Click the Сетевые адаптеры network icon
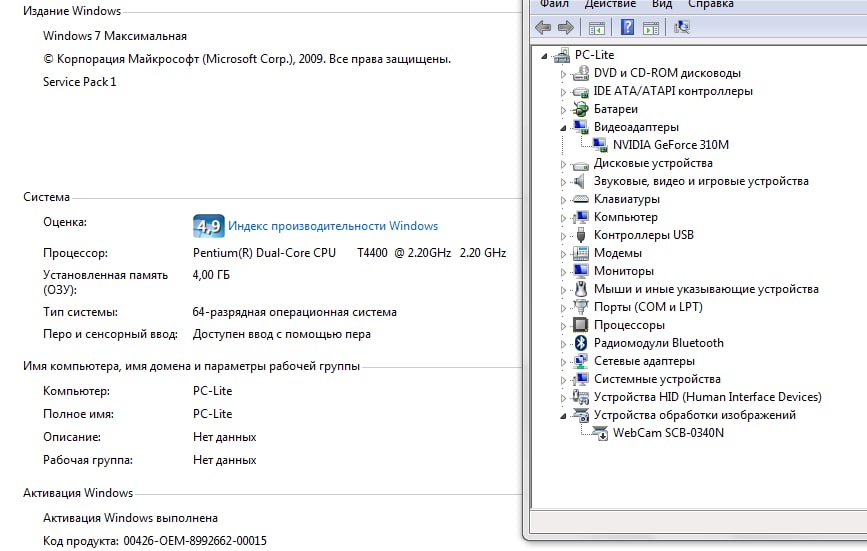Screen dimensions: 867x551 pos(581,361)
